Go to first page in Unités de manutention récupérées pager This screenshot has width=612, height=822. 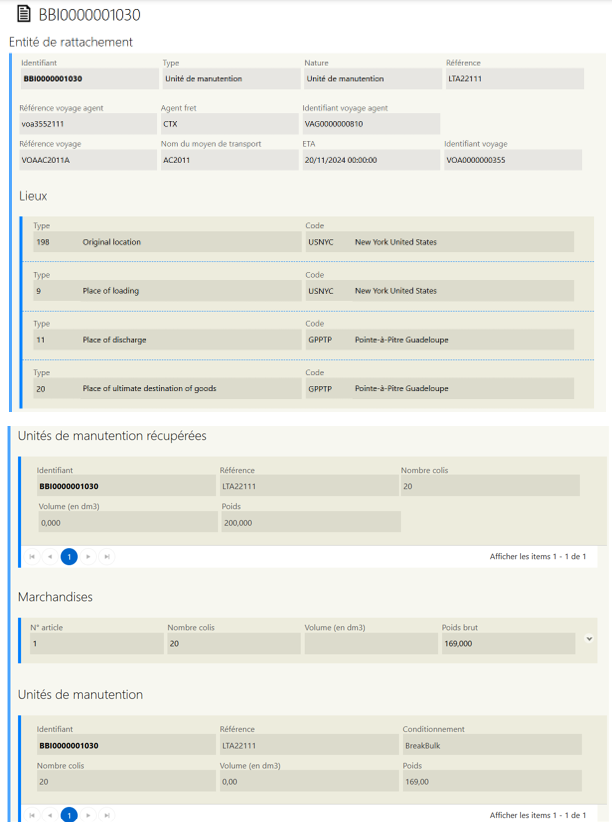31,556
